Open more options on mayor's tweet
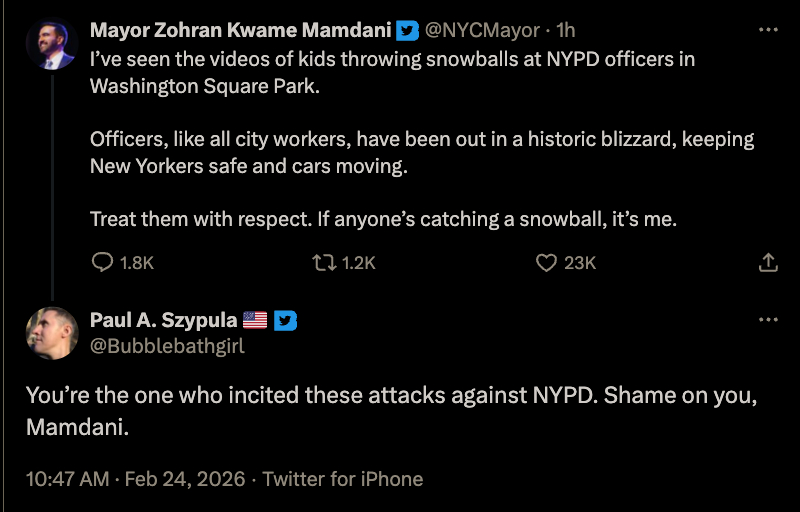Image resolution: width=800 pixels, height=512 pixels. (768, 31)
